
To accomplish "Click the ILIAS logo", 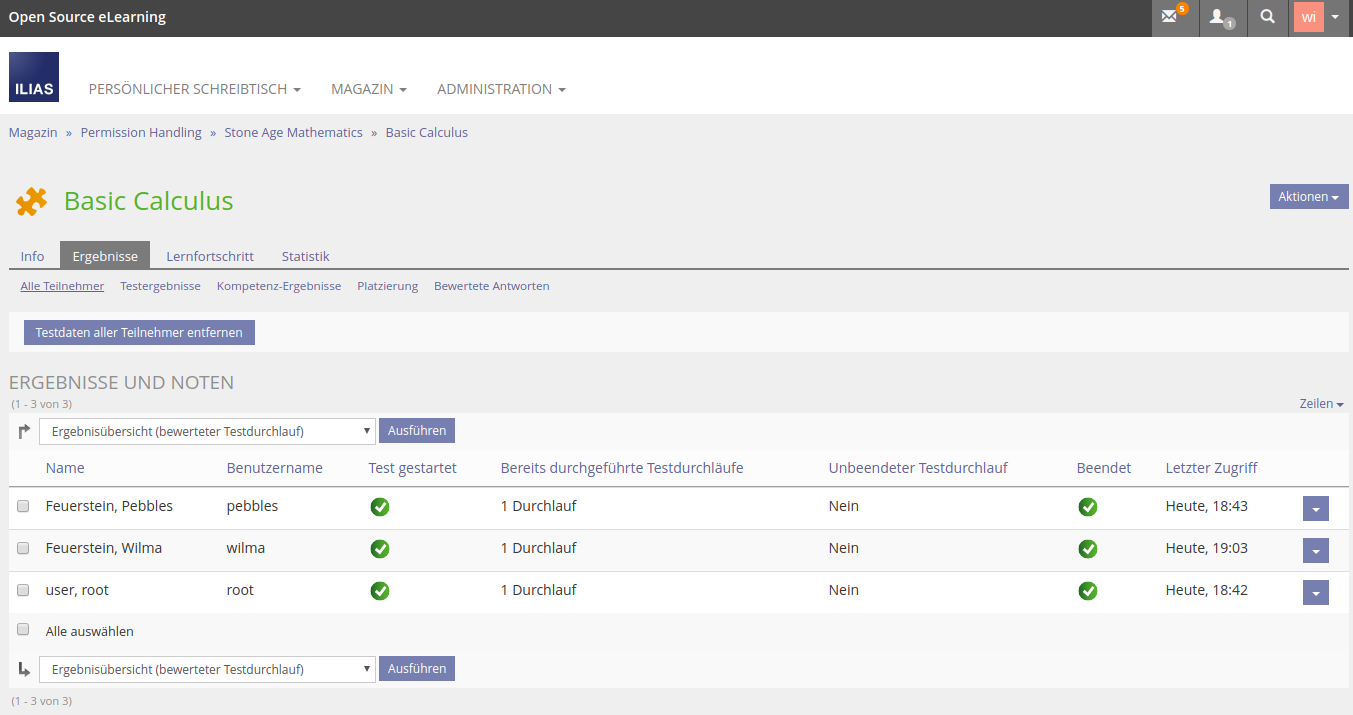I will click(34, 77).
